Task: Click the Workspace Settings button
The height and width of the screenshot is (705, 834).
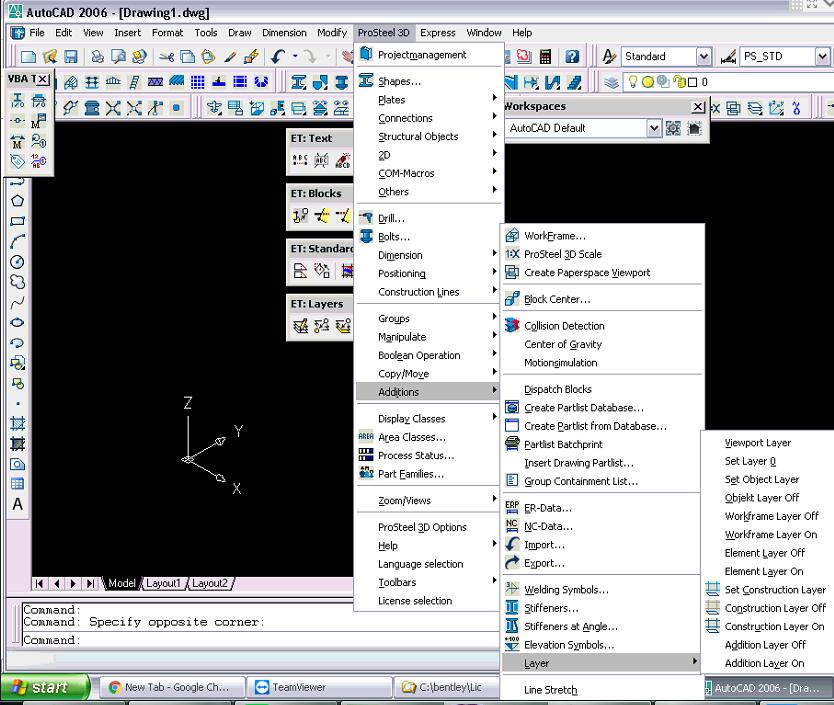Action: click(x=673, y=128)
